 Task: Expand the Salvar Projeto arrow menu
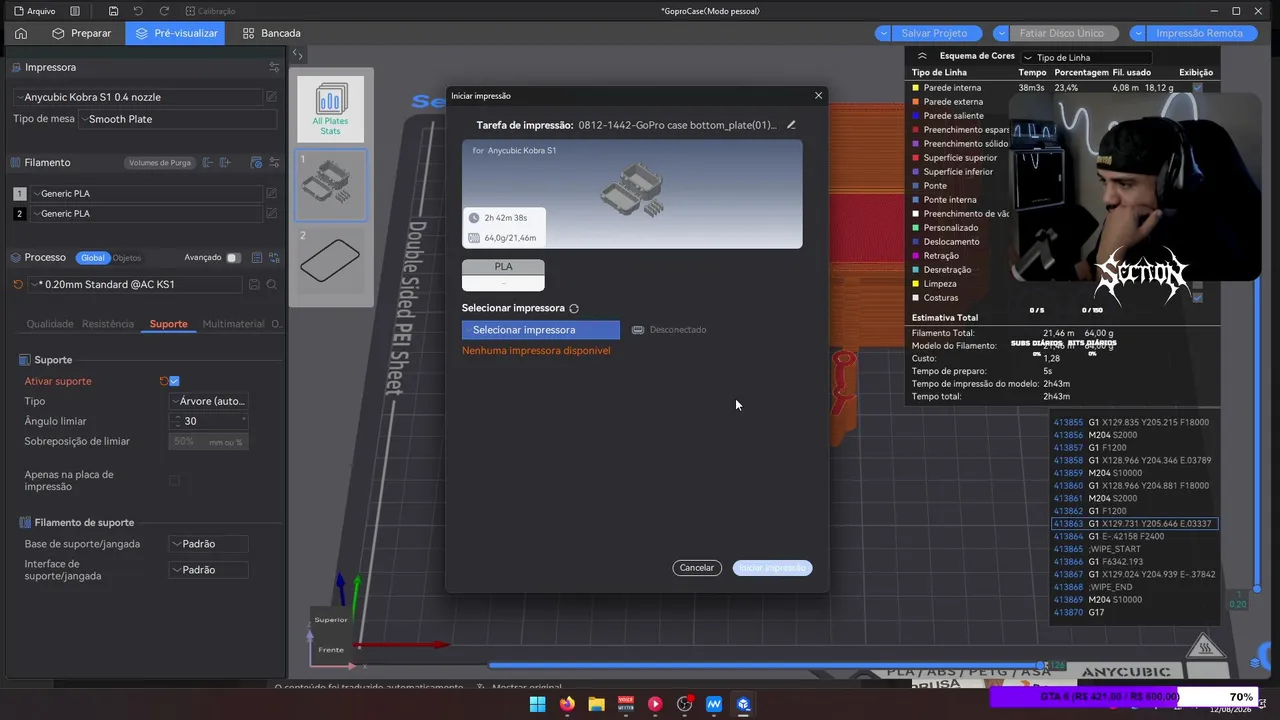[x=883, y=33]
